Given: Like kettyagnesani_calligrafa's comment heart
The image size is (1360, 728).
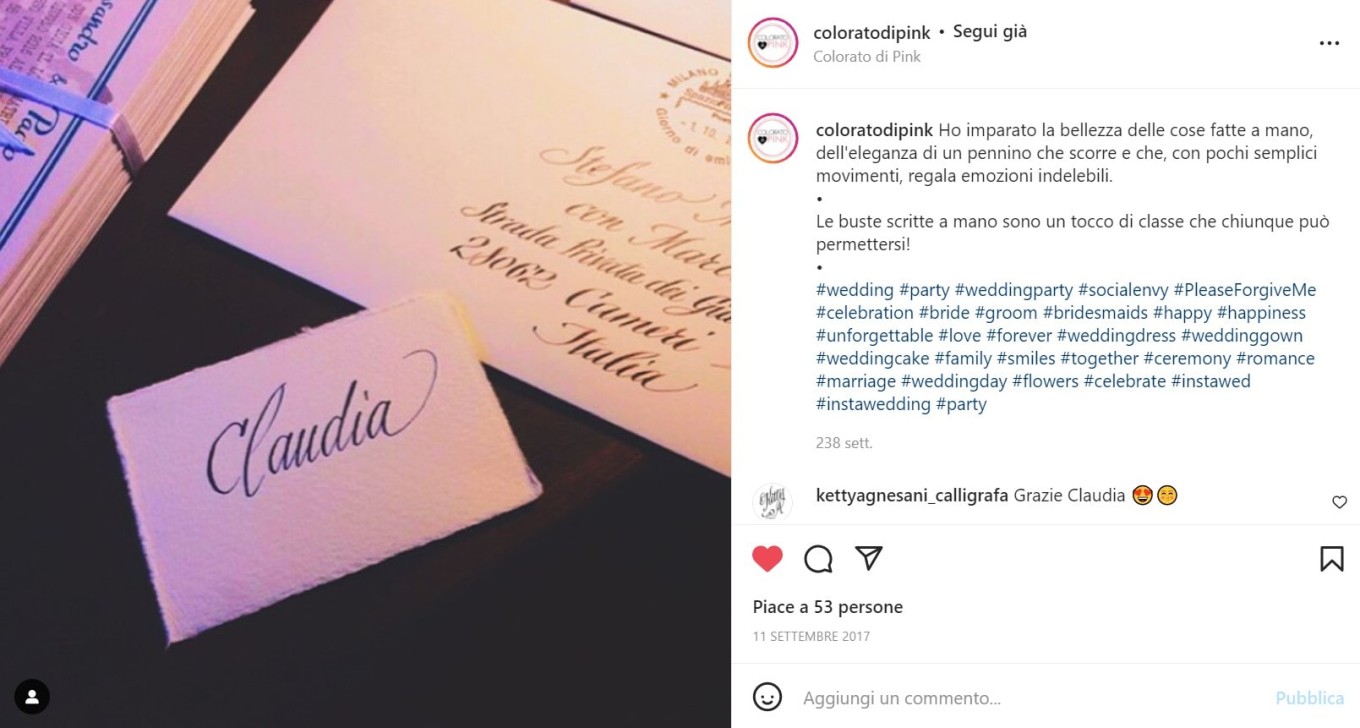Looking at the screenshot, I should [x=1339, y=502].
